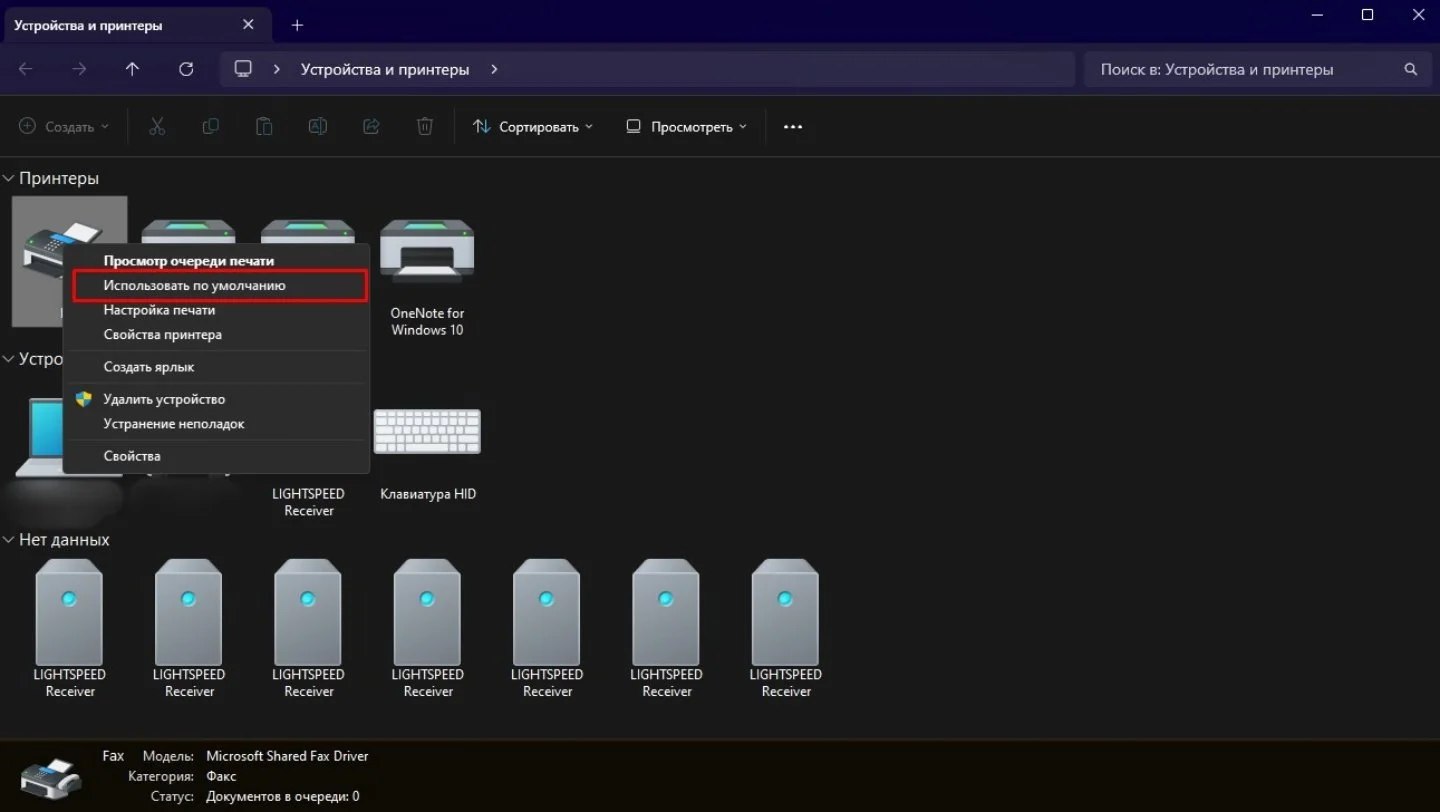
Task: Collapse the Нет данных group
Action: (9, 540)
